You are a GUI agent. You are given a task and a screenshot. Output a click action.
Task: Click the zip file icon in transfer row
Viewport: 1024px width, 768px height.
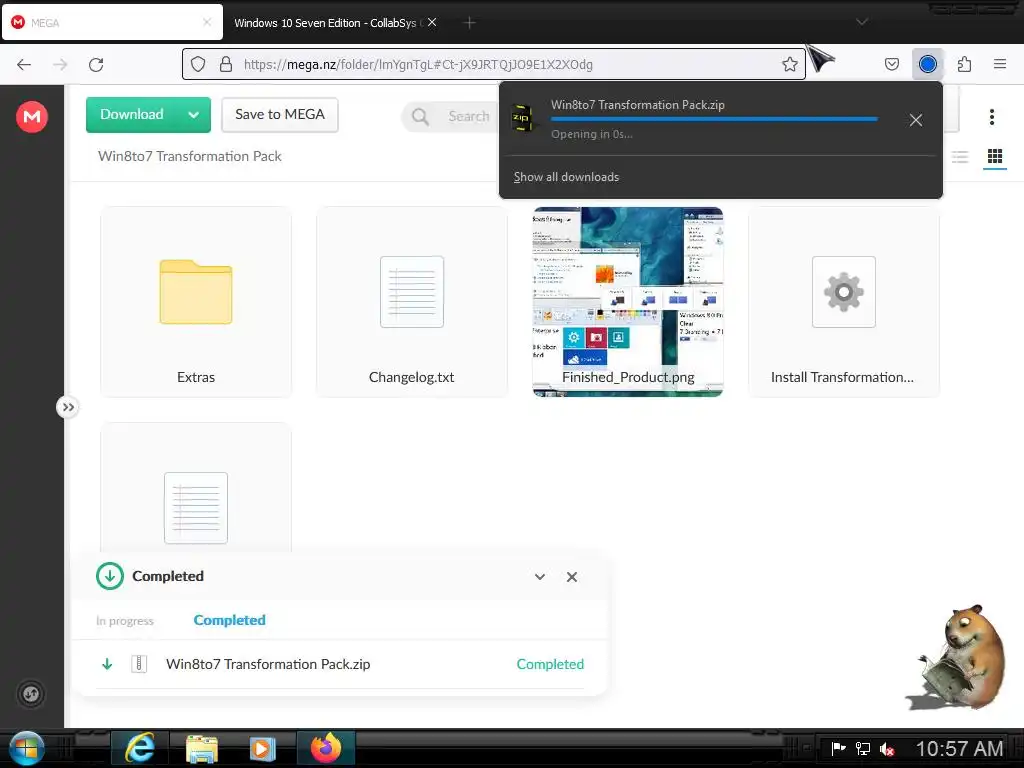tap(139, 664)
